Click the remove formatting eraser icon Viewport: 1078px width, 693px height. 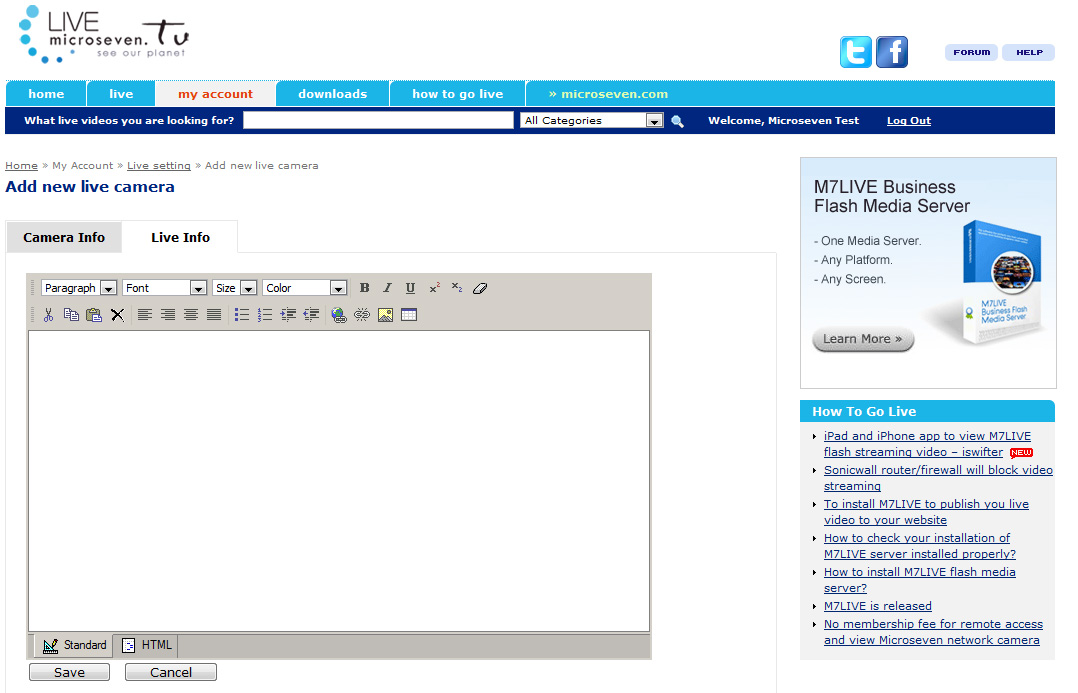480,288
